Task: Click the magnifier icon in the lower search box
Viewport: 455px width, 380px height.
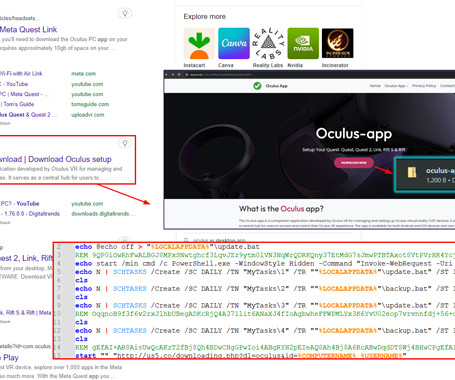Action: 187,240
